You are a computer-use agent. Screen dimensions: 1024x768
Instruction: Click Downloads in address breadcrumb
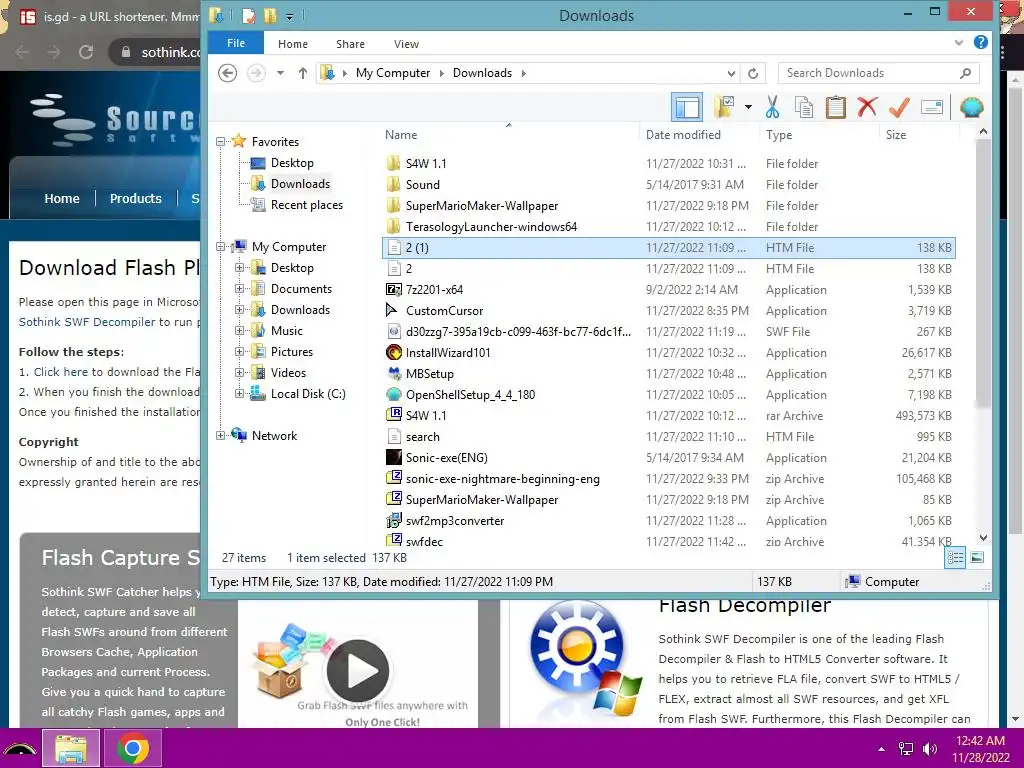click(482, 73)
